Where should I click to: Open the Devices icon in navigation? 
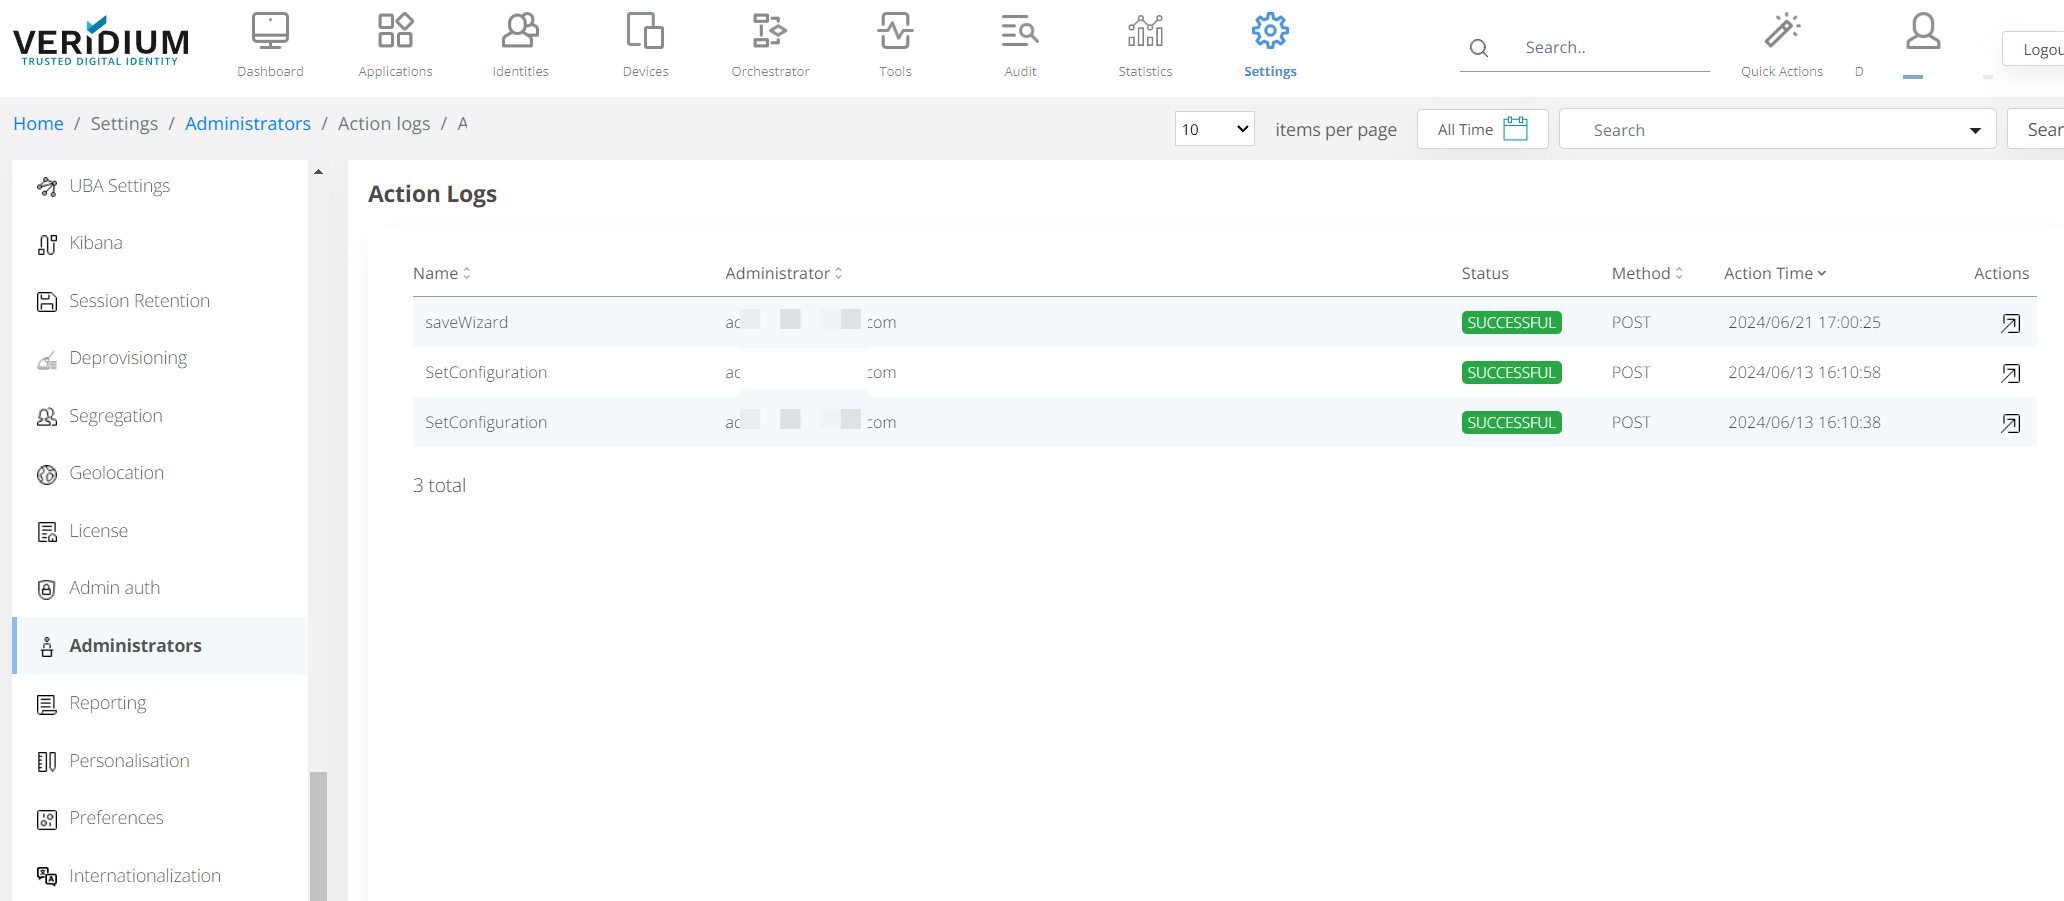pyautogui.click(x=645, y=32)
